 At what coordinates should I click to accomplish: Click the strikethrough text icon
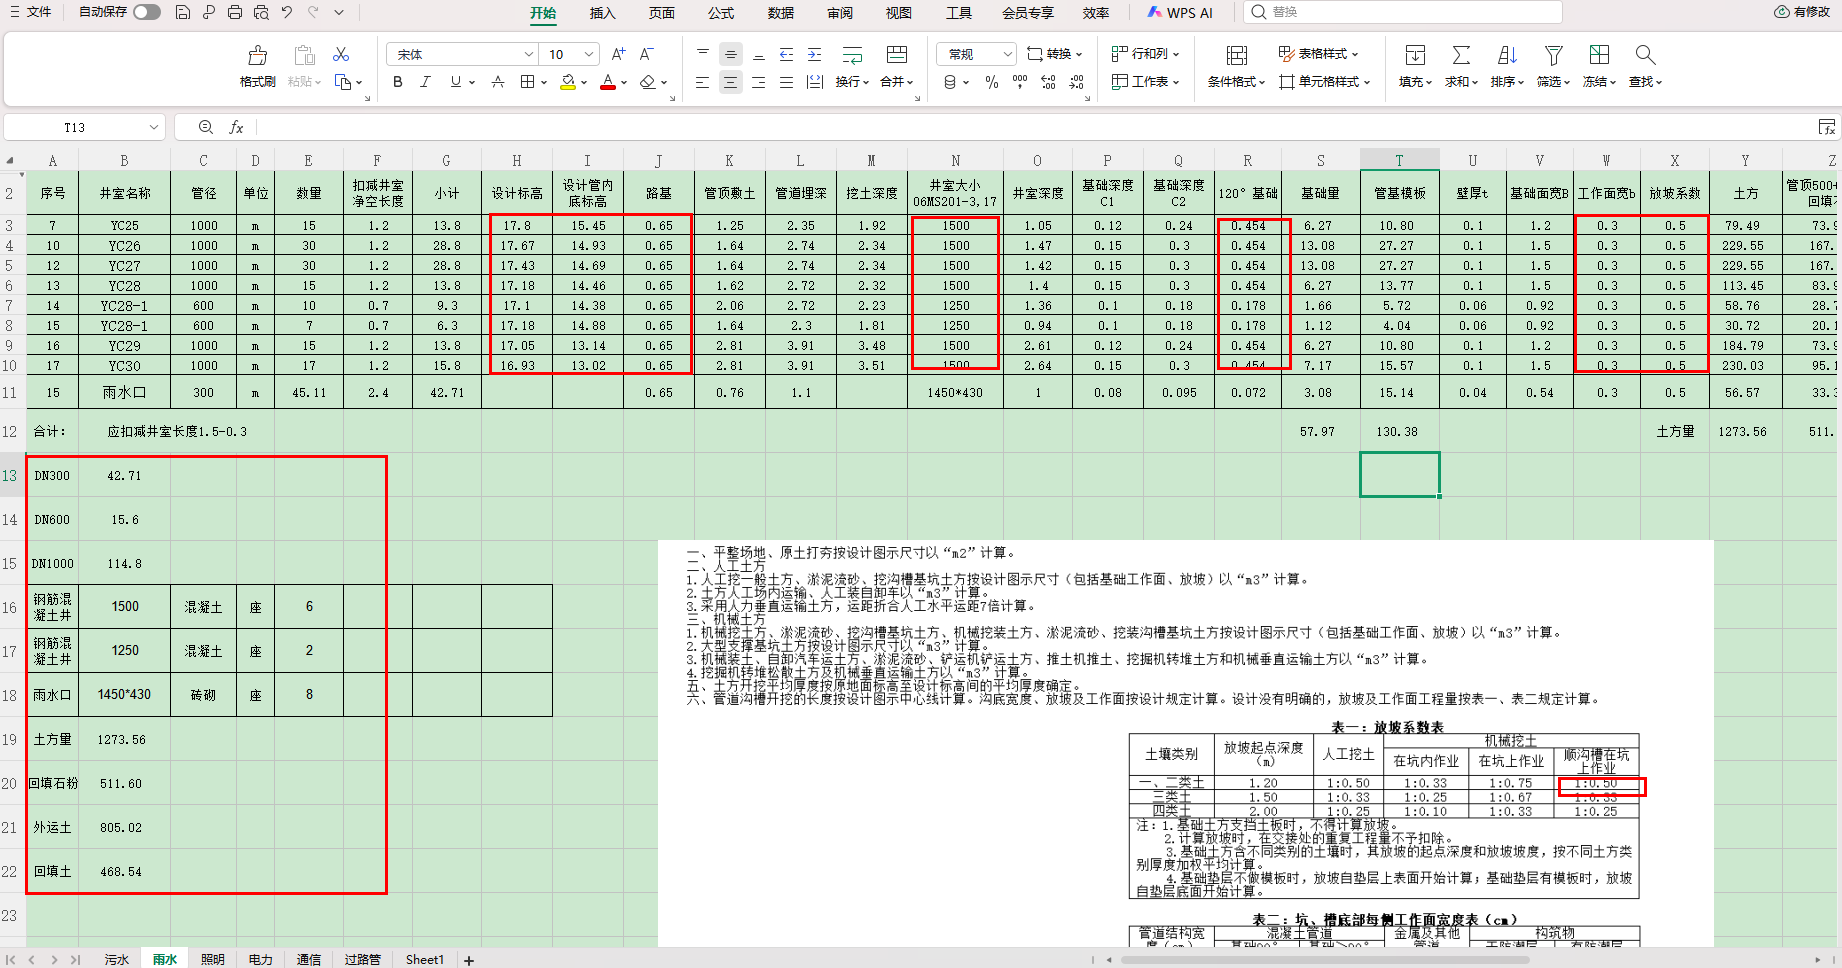coord(498,82)
